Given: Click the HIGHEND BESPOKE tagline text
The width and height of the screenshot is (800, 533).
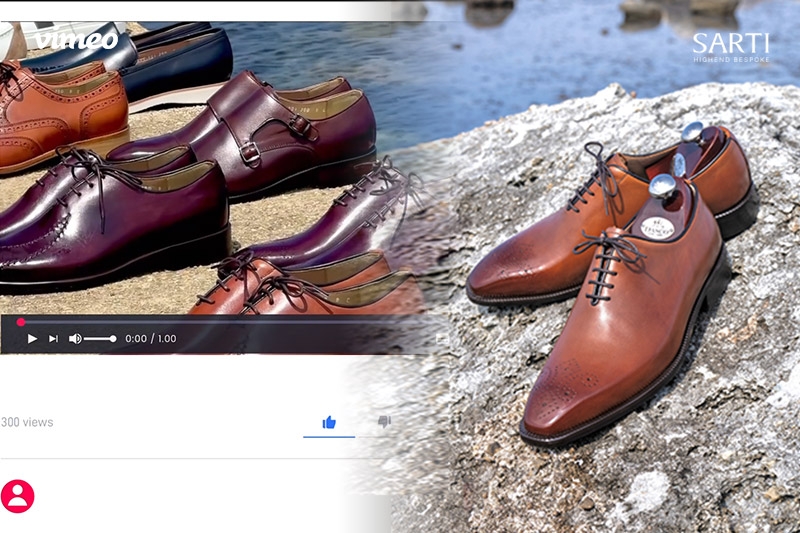Looking at the screenshot, I should coord(731,60).
